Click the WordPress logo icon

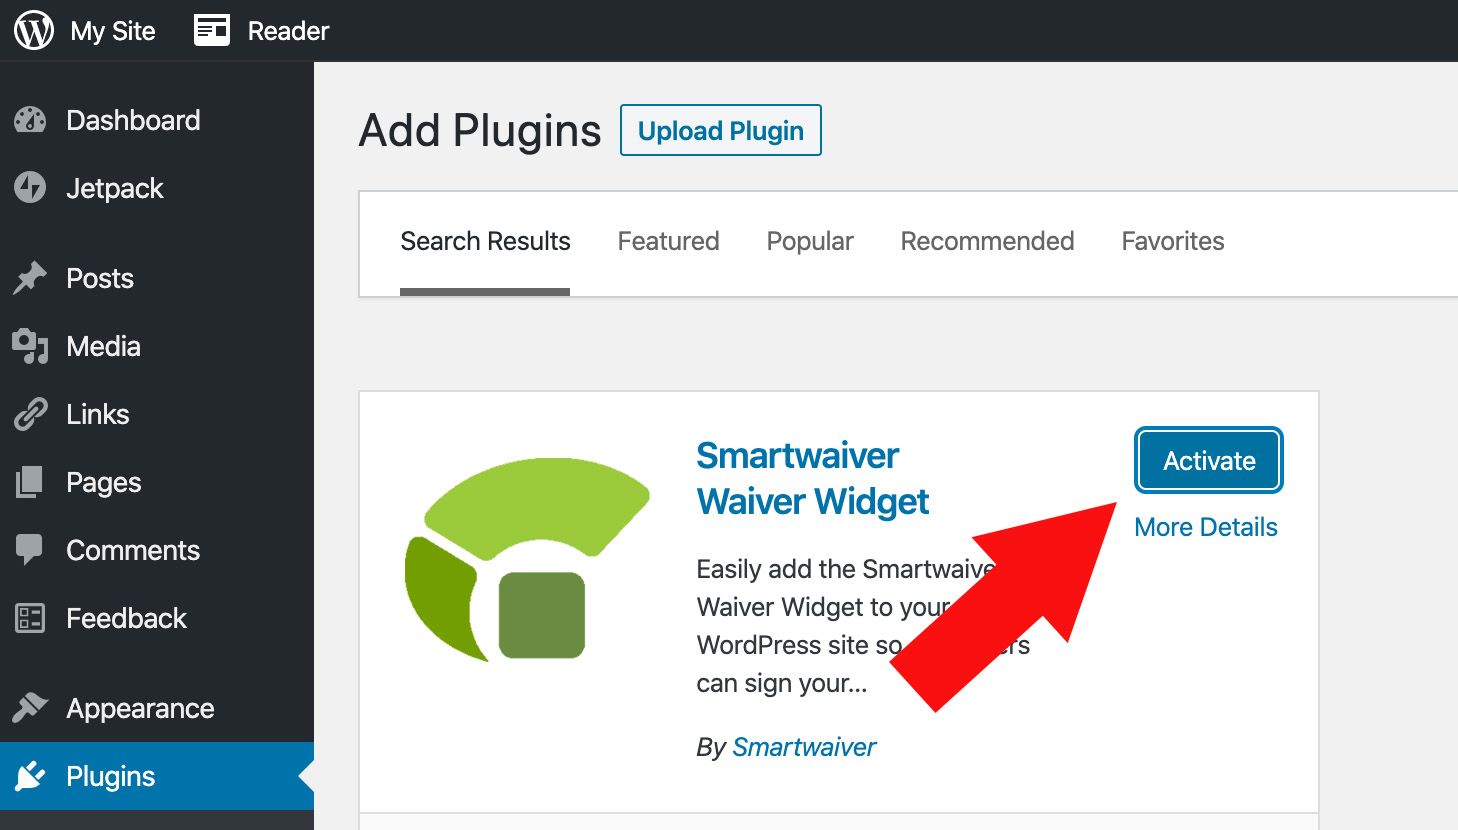point(34,30)
